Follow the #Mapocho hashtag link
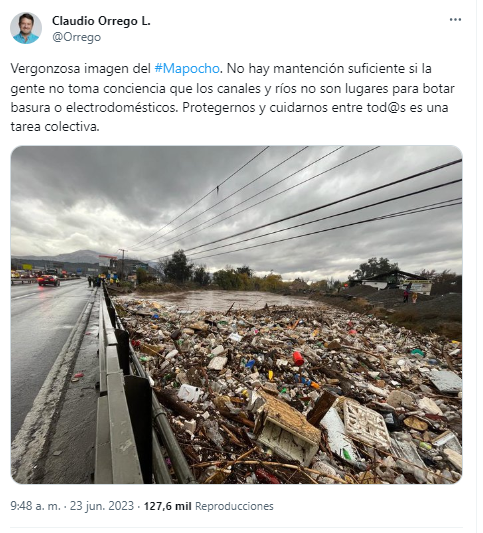 (187, 69)
